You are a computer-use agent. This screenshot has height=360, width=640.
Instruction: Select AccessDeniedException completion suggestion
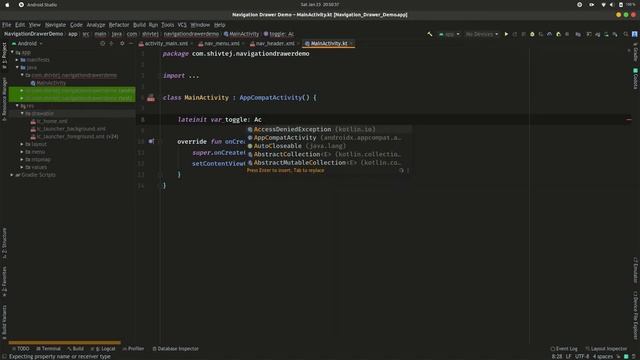329,129
